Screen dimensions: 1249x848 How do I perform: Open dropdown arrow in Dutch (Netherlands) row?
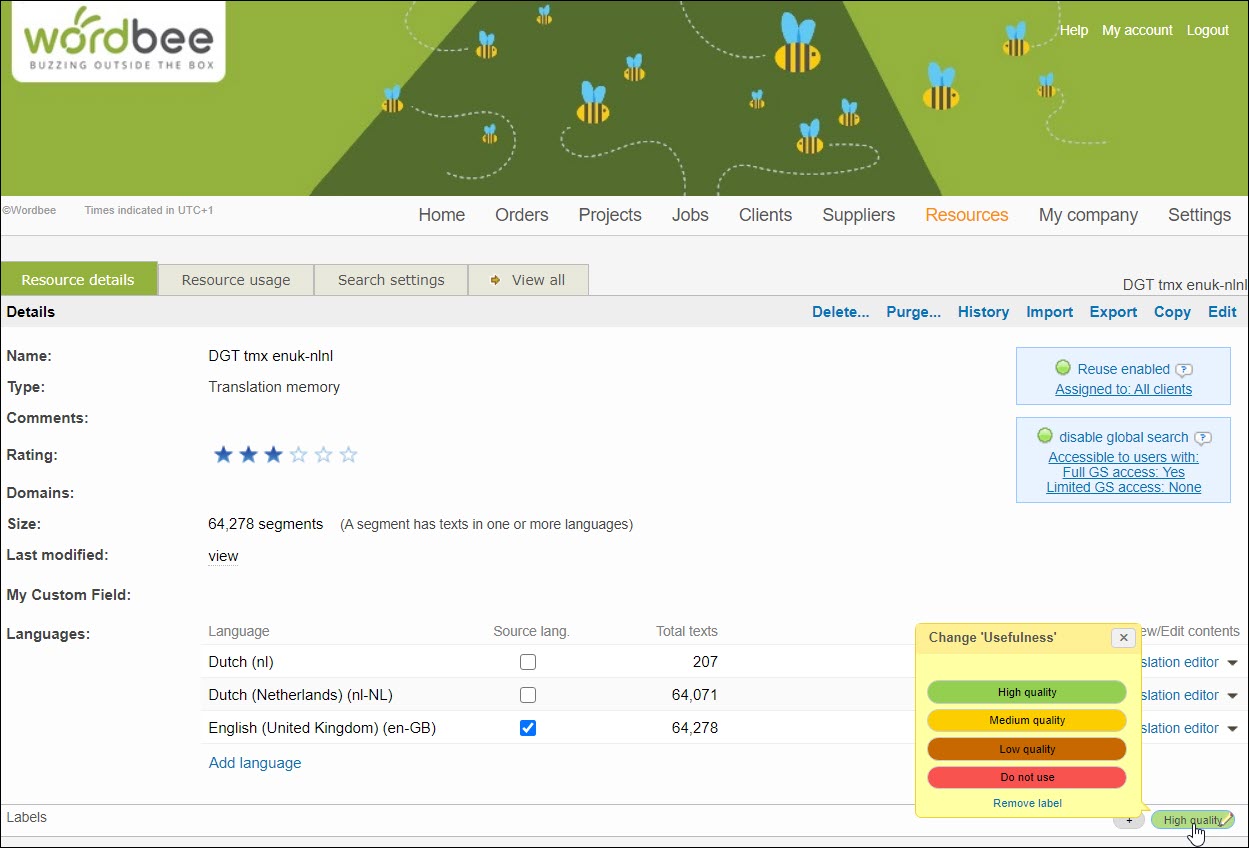(1232, 696)
